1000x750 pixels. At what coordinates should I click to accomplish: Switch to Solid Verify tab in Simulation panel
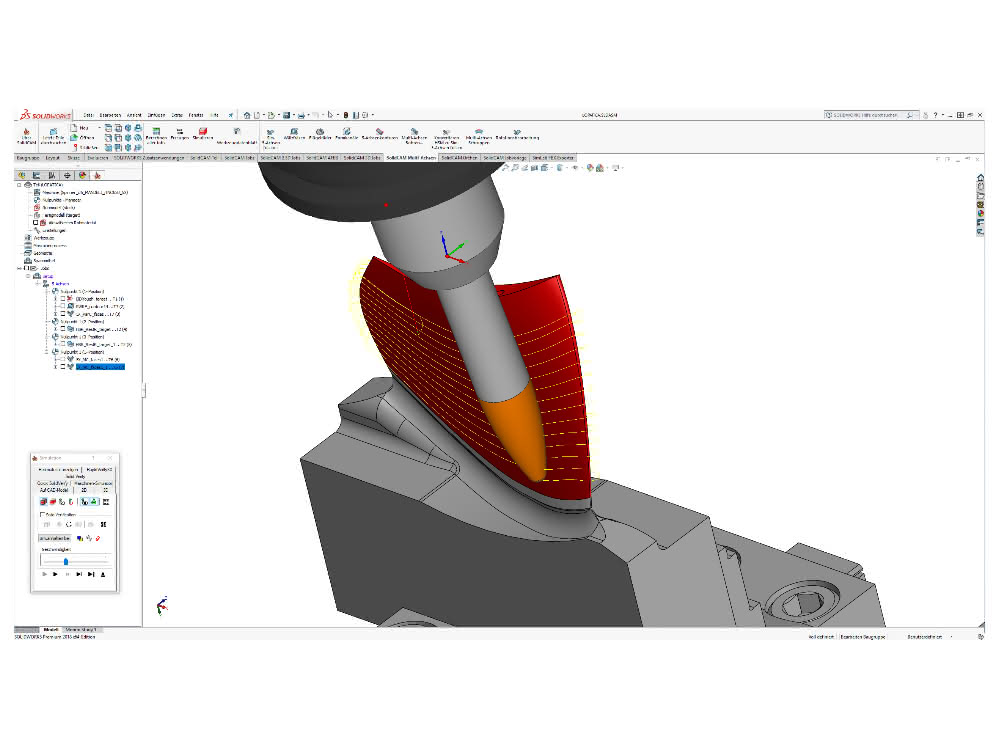point(75,476)
